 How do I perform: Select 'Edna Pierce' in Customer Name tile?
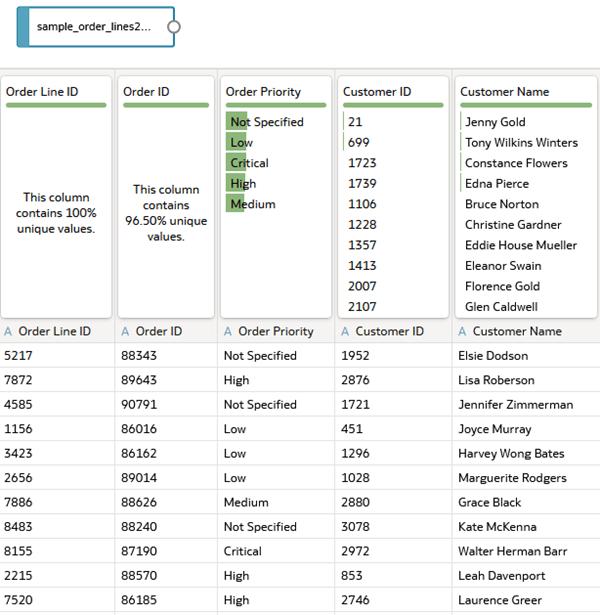tap(497, 184)
